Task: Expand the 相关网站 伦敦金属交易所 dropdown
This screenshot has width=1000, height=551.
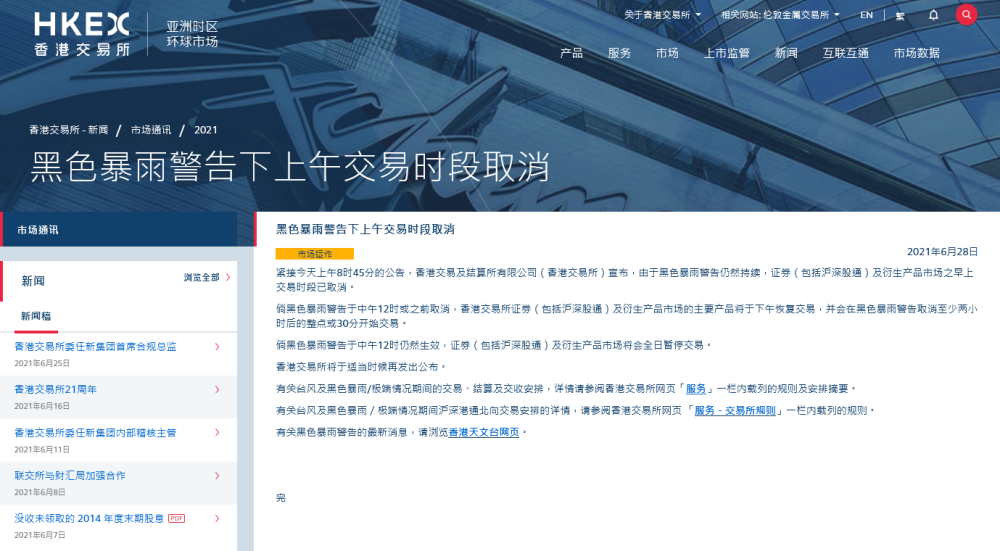Action: point(780,15)
